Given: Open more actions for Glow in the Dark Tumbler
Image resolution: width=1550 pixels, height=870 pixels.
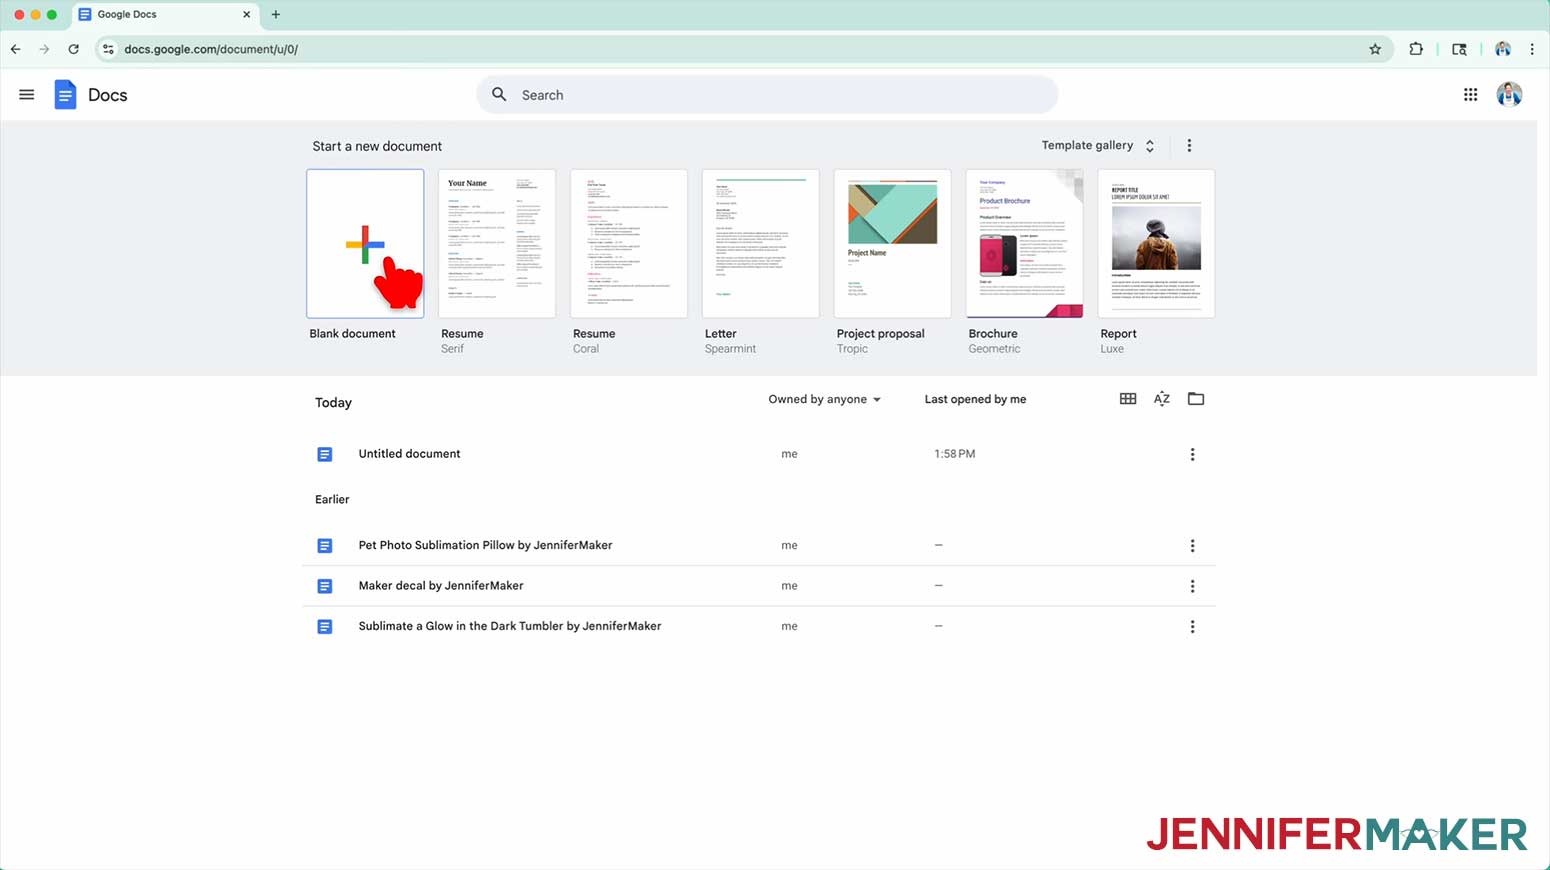Looking at the screenshot, I should tap(1192, 627).
